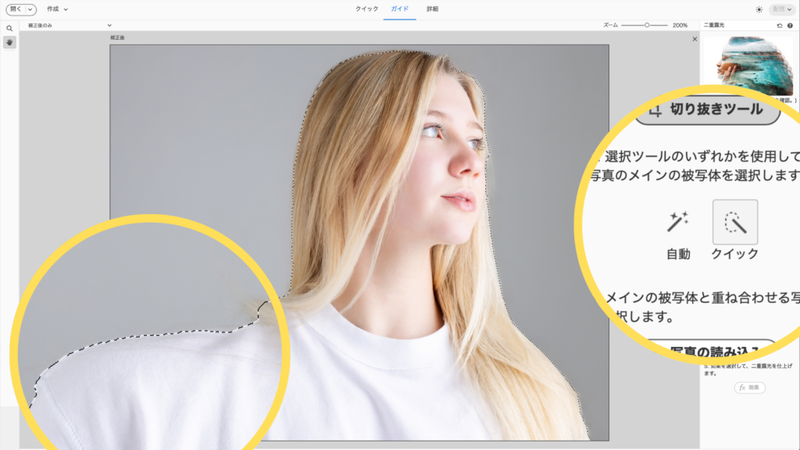Close the guided edit with the X

pyautogui.click(x=694, y=39)
